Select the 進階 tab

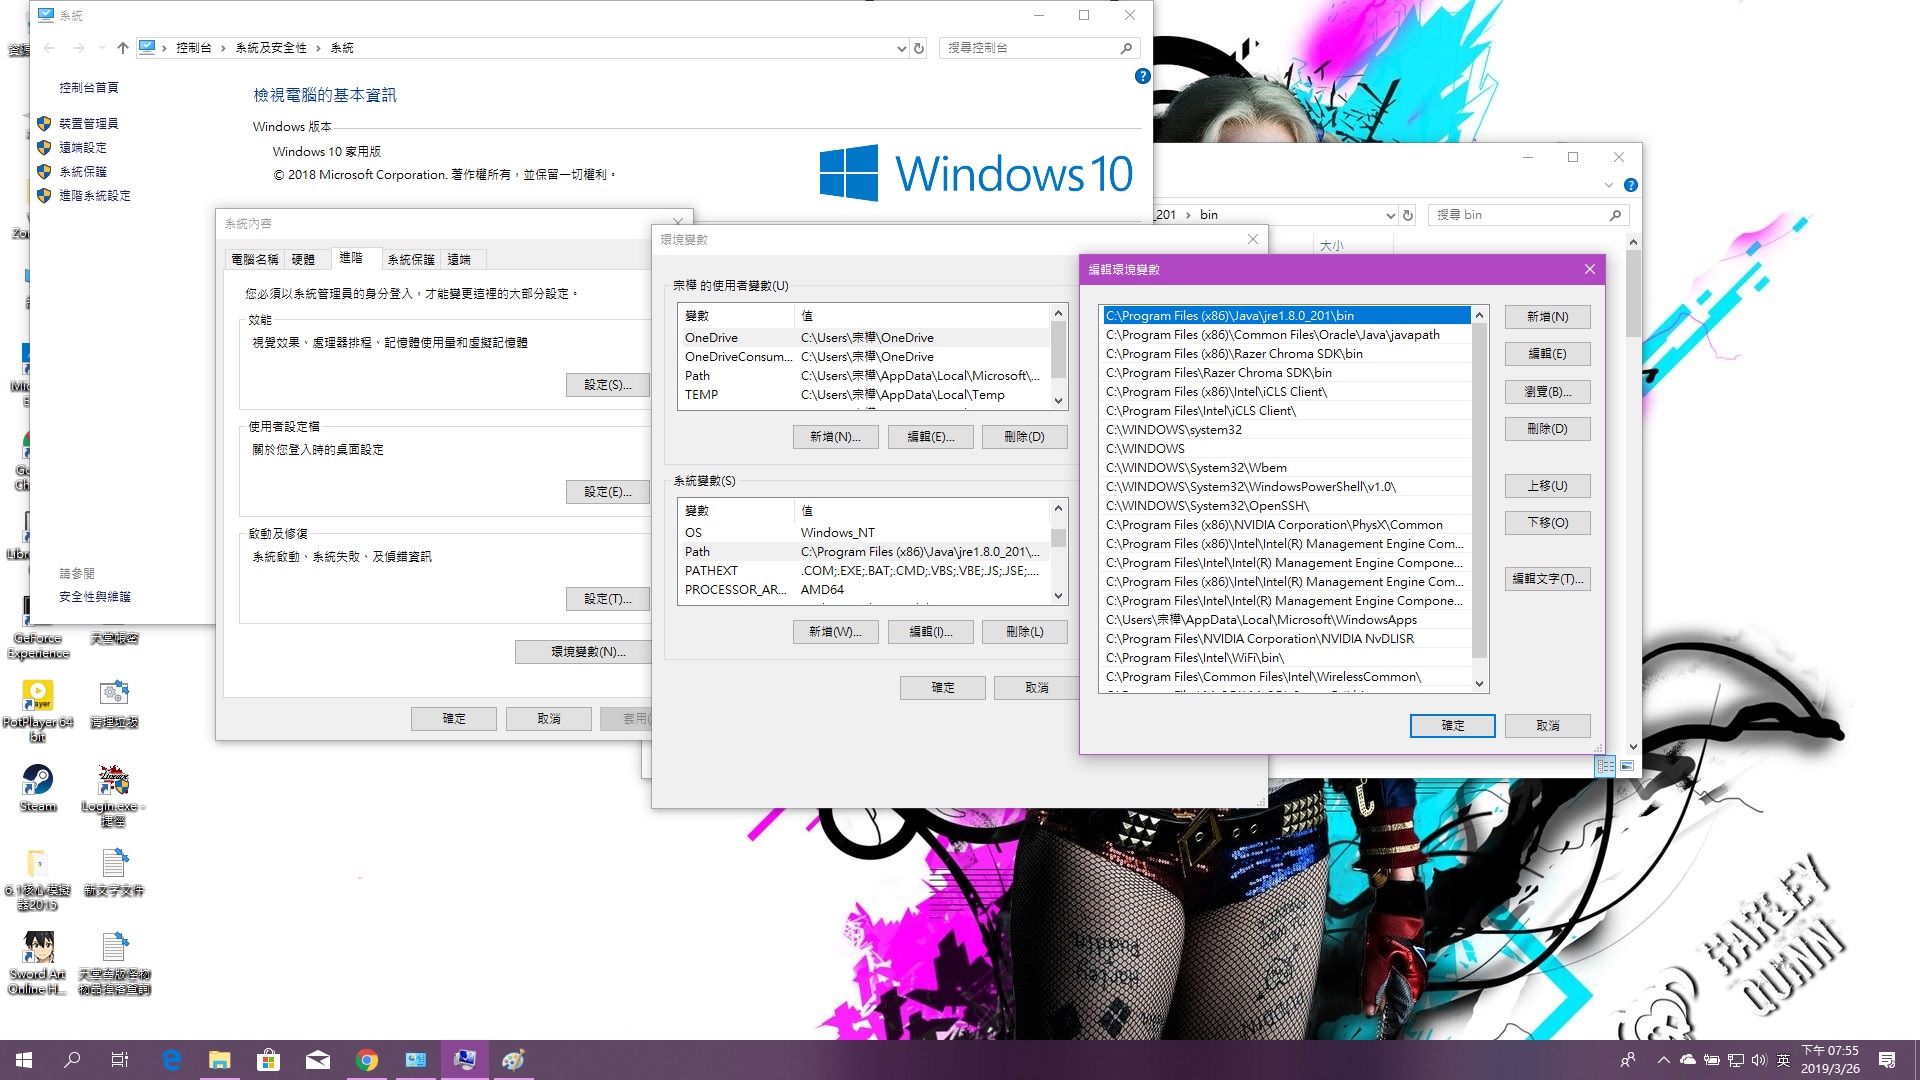(x=351, y=258)
